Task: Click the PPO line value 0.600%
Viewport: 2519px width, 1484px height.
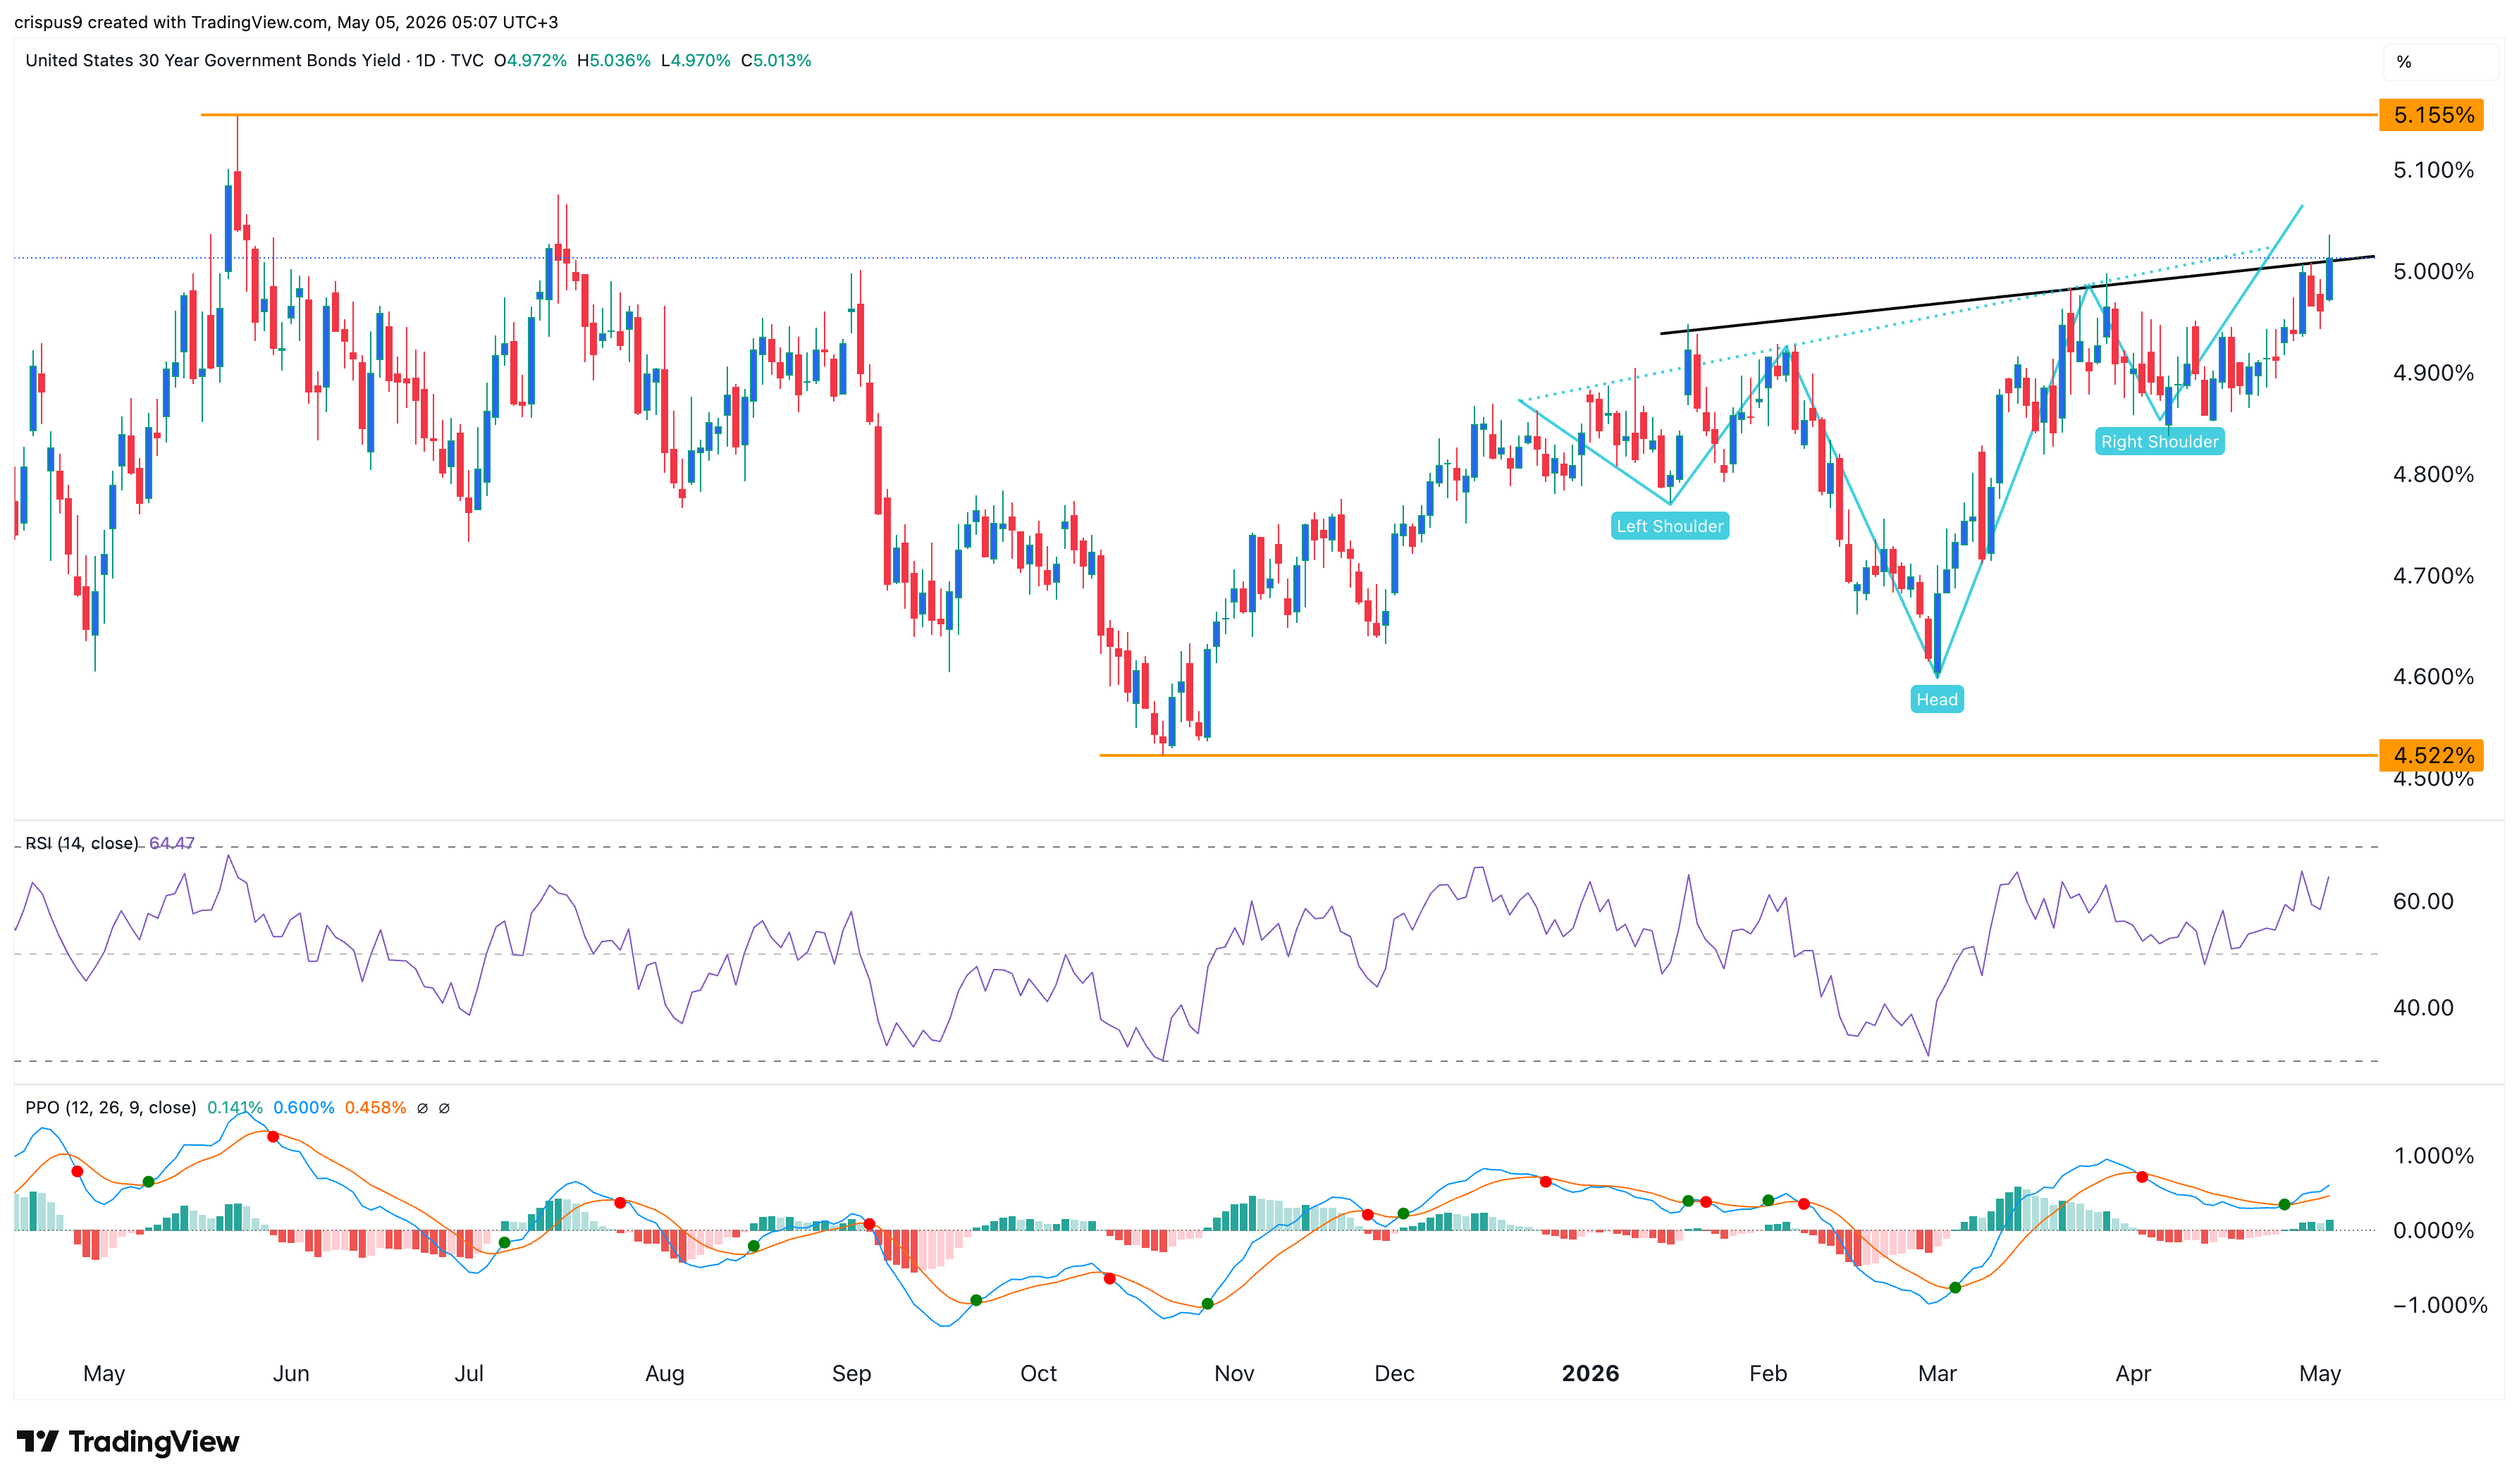Action: click(304, 1107)
